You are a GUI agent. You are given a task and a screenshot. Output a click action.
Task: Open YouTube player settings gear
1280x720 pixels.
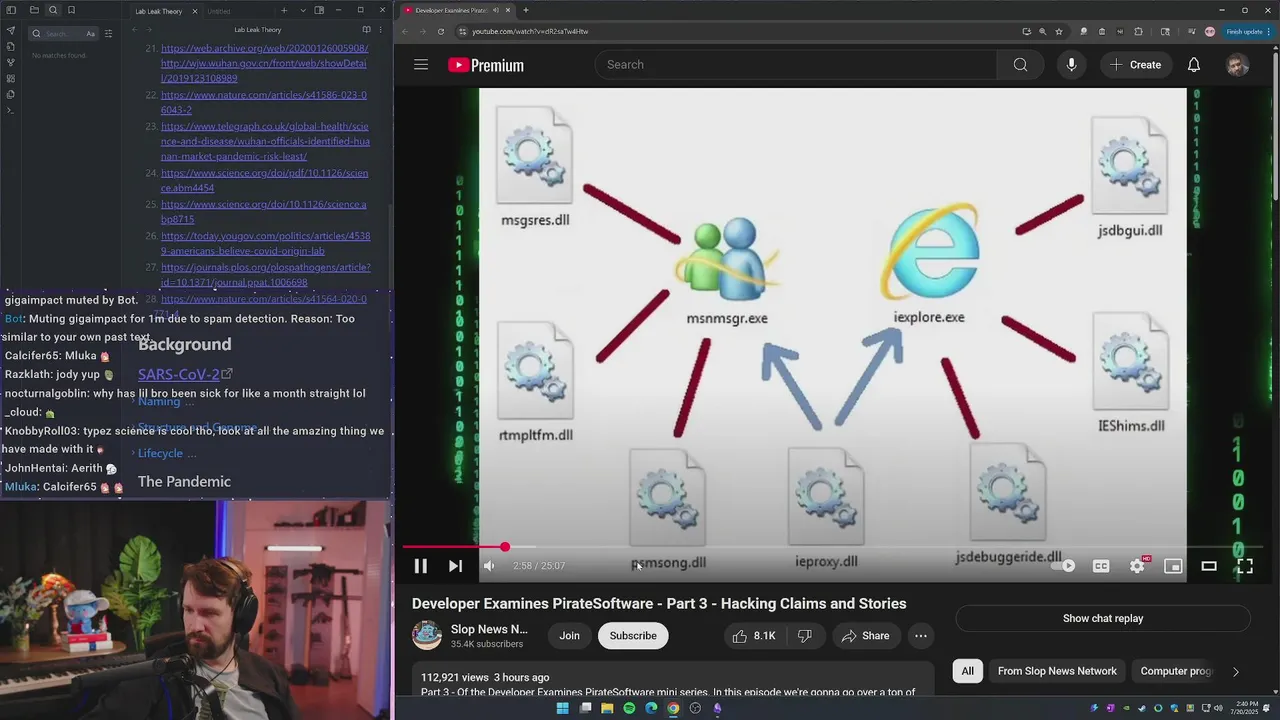(1137, 566)
